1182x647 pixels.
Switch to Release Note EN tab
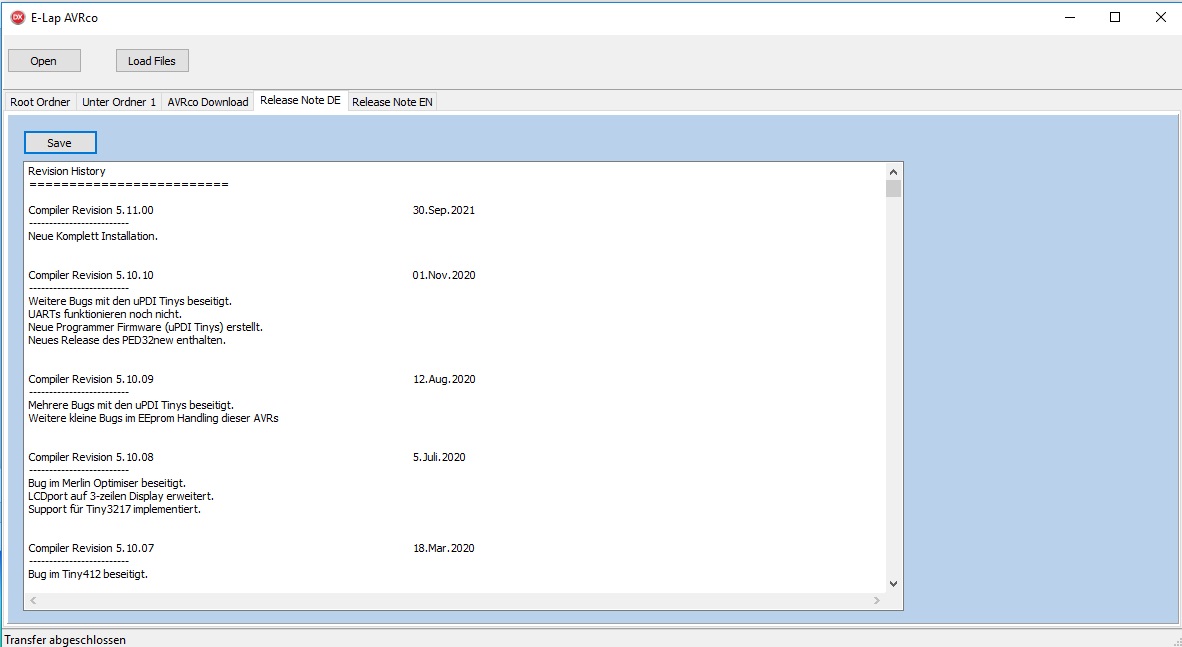tap(392, 102)
